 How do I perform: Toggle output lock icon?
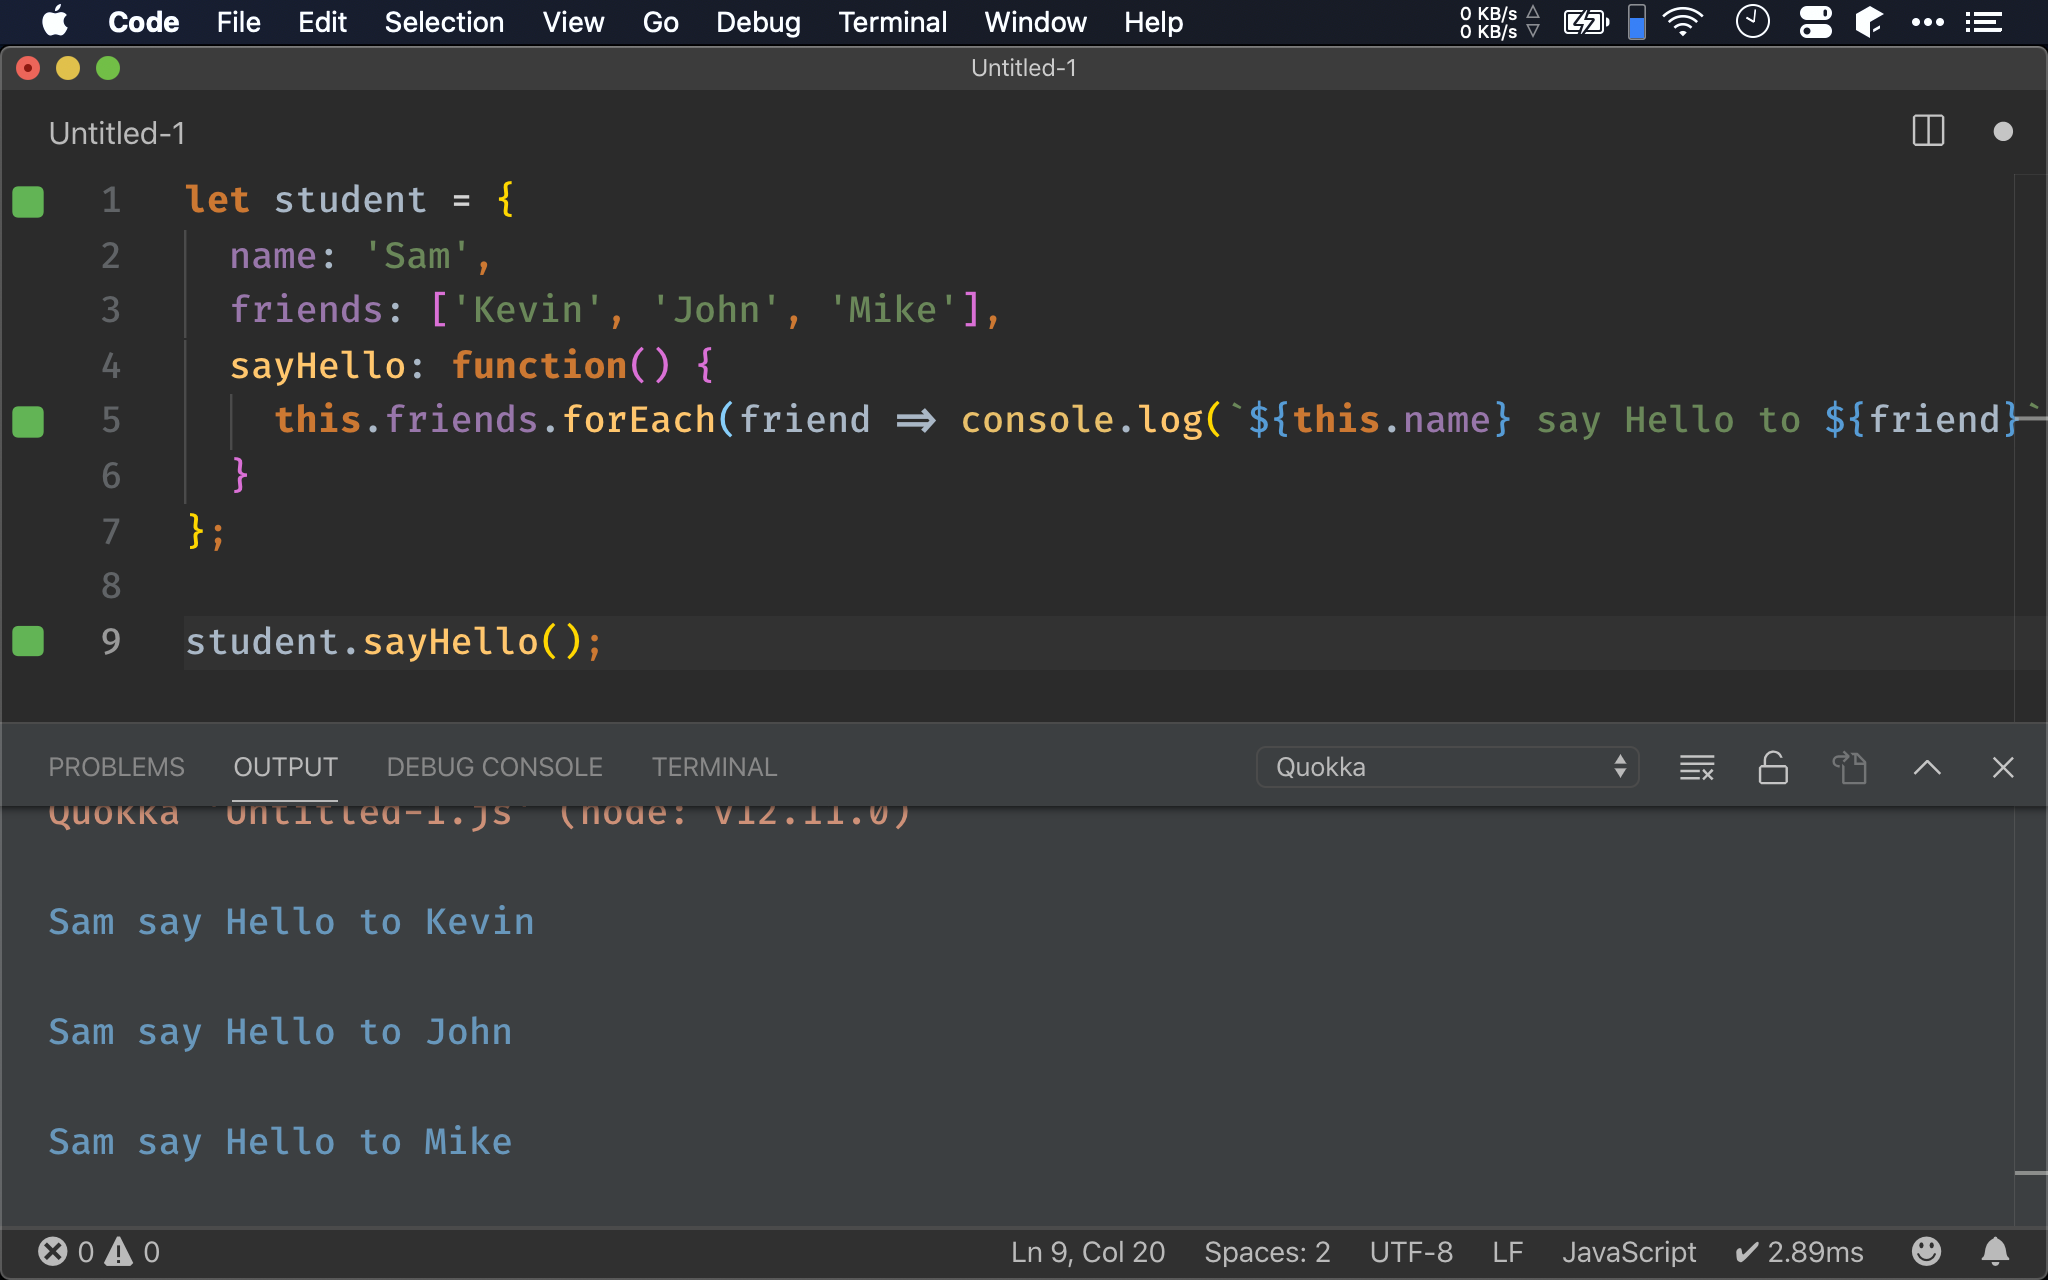(x=1771, y=767)
